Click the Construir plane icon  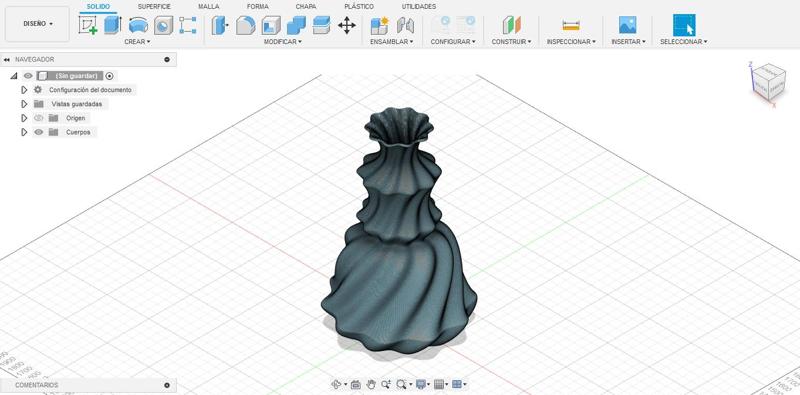click(x=511, y=25)
